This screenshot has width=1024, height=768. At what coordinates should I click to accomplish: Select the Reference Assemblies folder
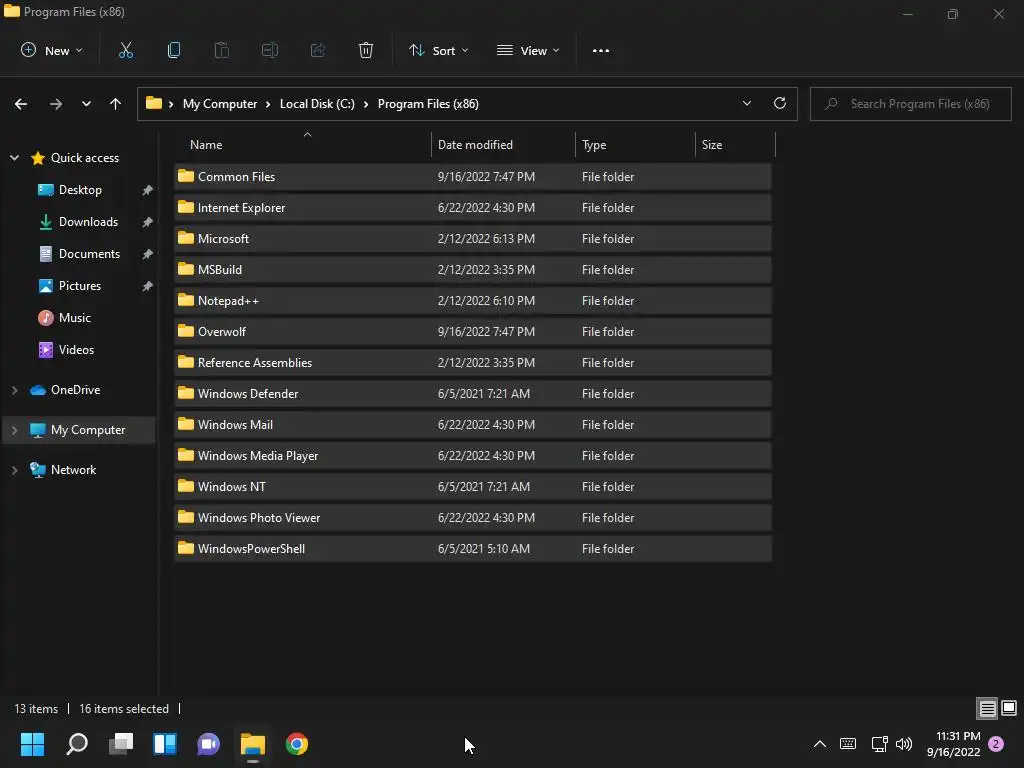(x=473, y=362)
